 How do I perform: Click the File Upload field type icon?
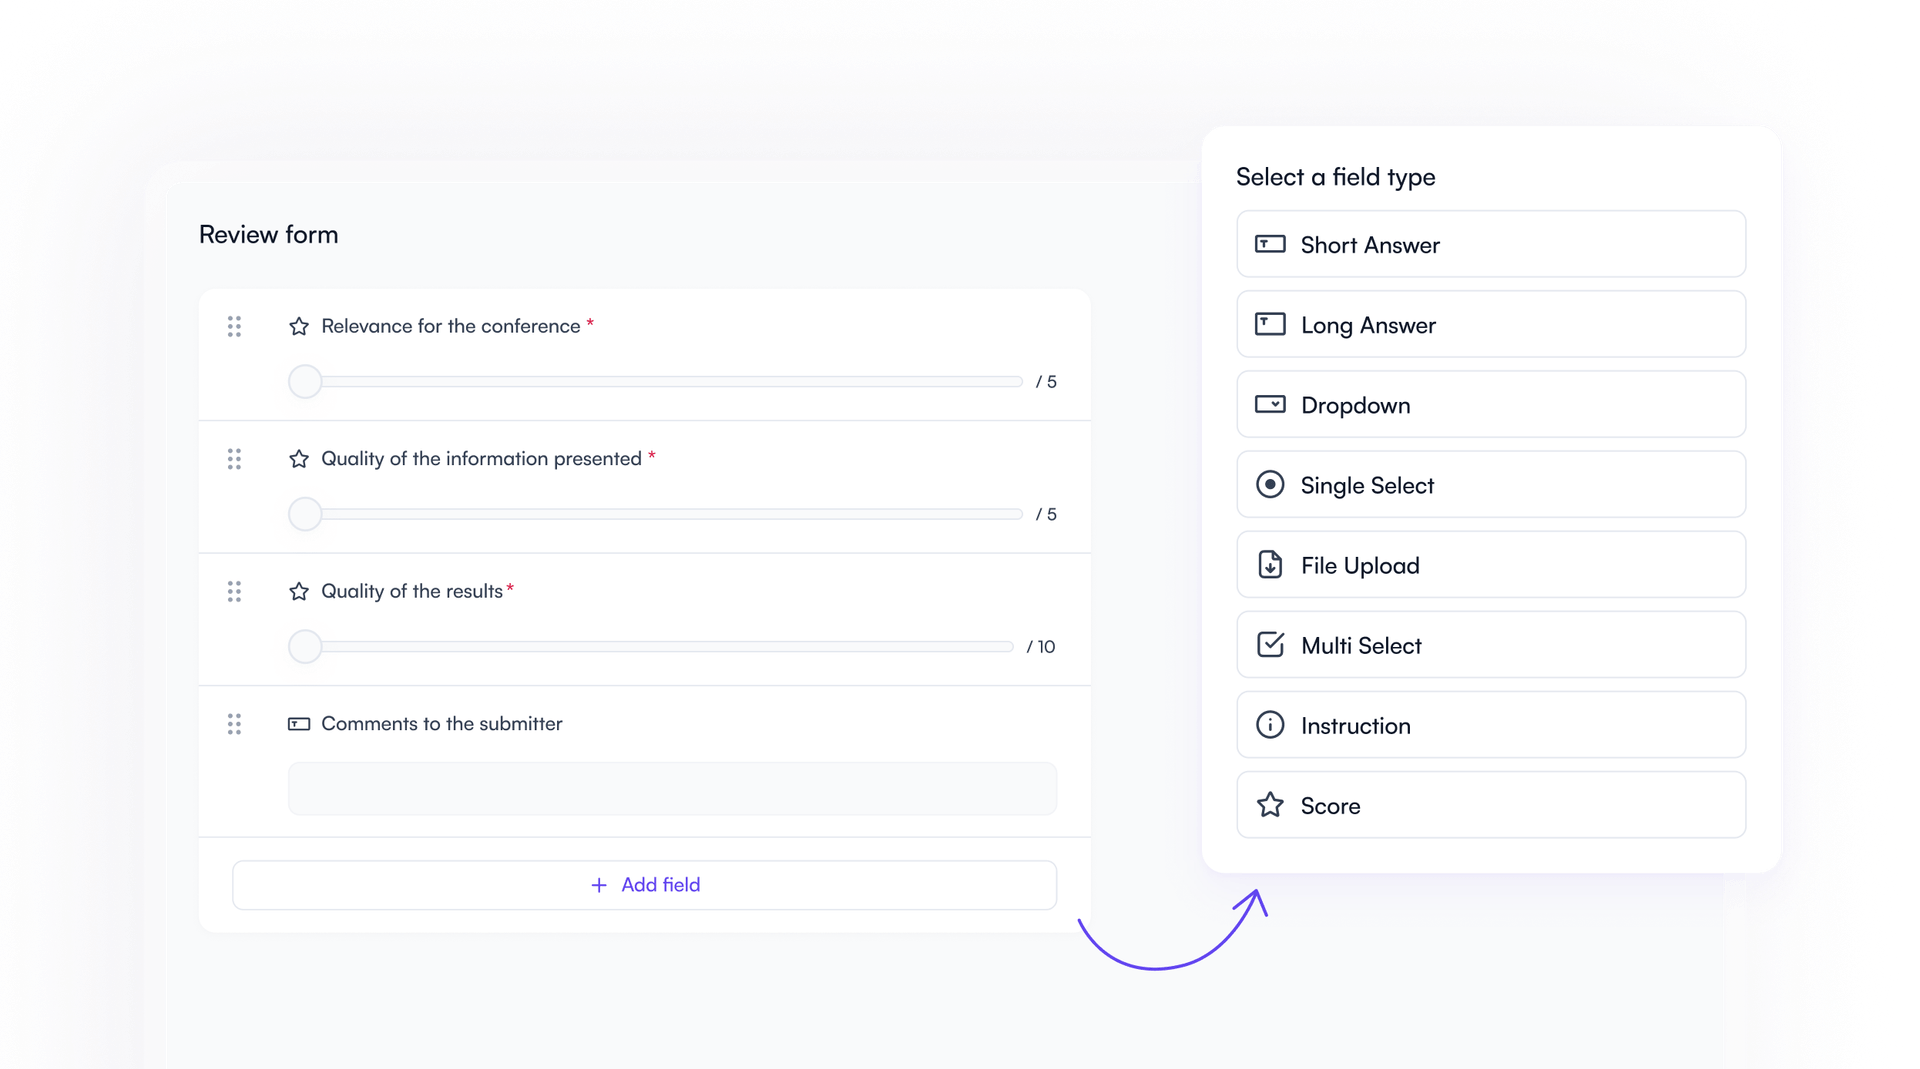coord(1271,564)
